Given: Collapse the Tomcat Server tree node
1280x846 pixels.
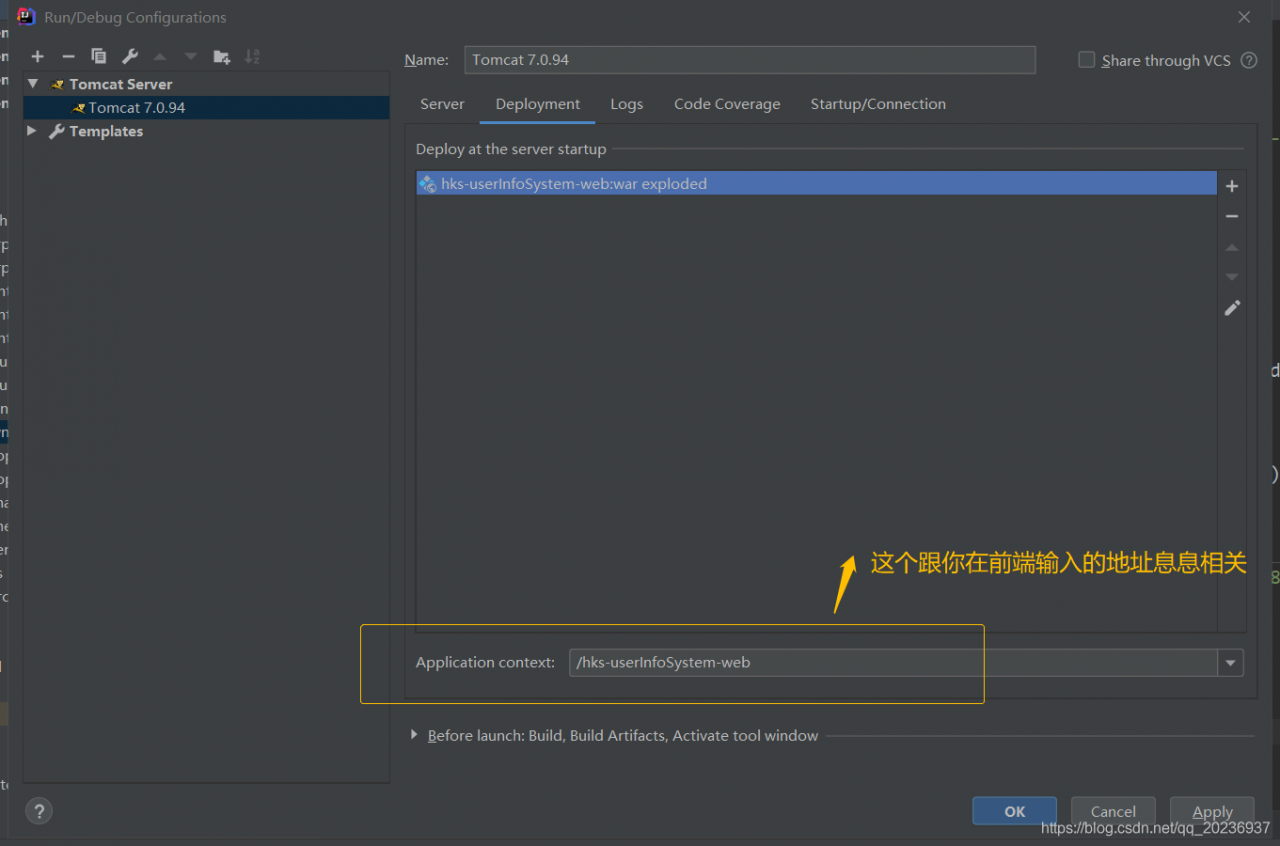Looking at the screenshot, I should tap(33, 84).
